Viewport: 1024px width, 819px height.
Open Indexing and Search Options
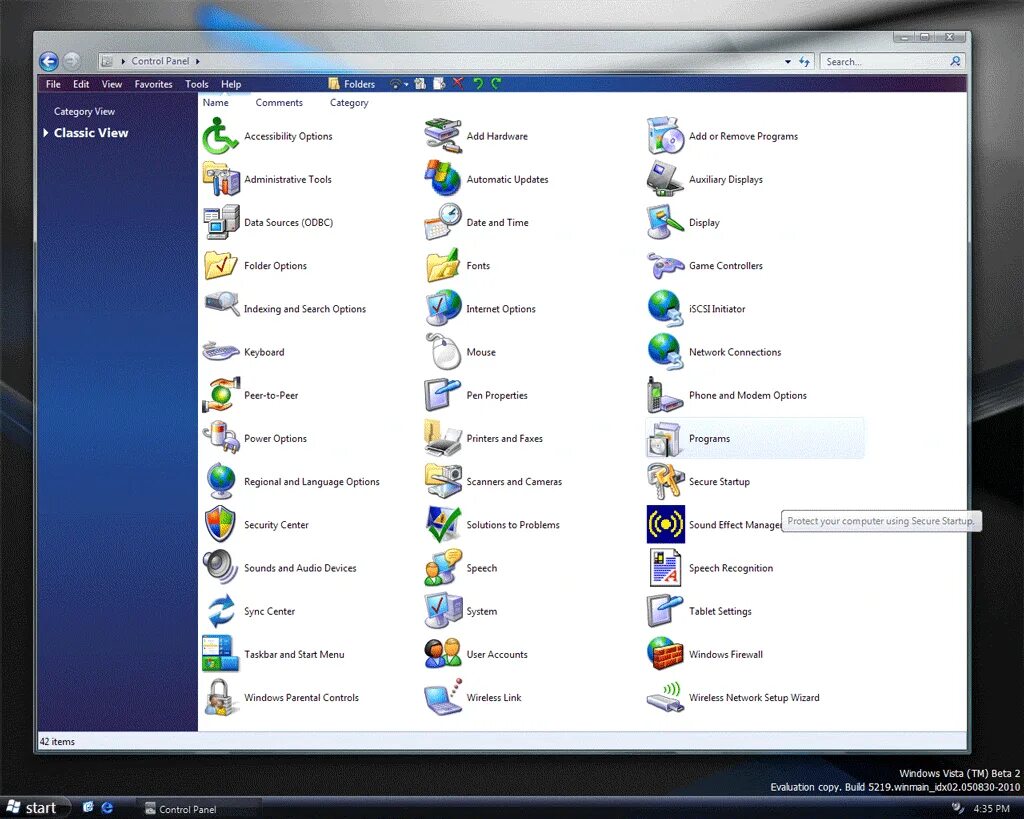[285, 308]
